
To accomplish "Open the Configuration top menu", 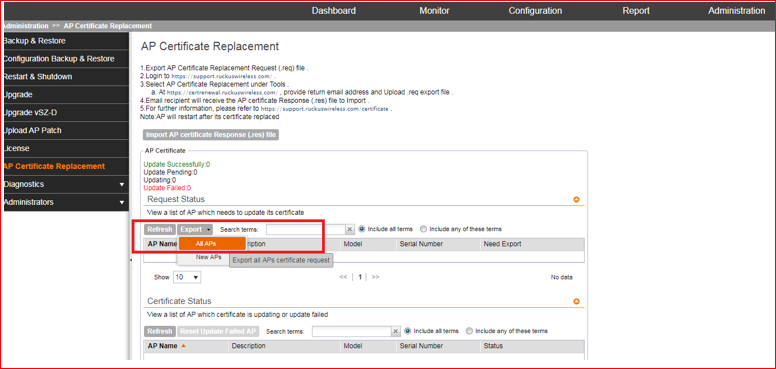I will pyautogui.click(x=535, y=10).
